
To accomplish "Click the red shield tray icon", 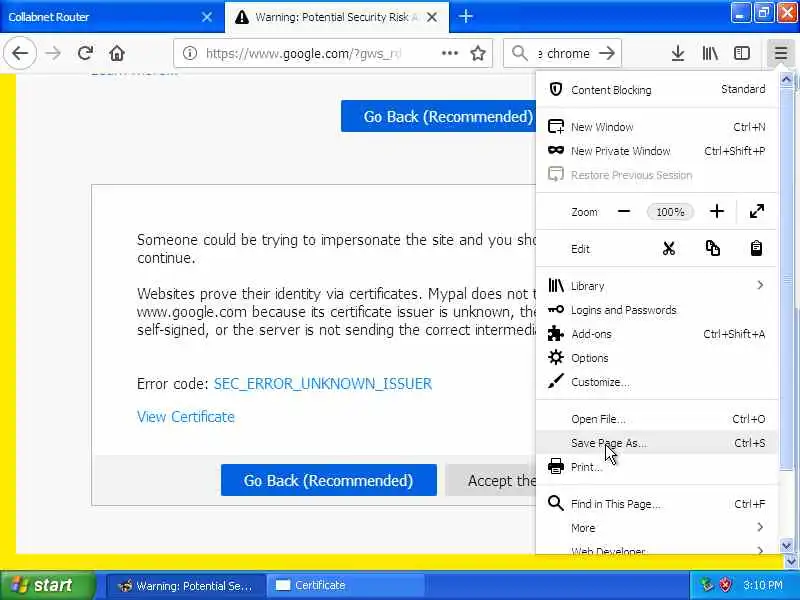I will pyautogui.click(x=725, y=585).
